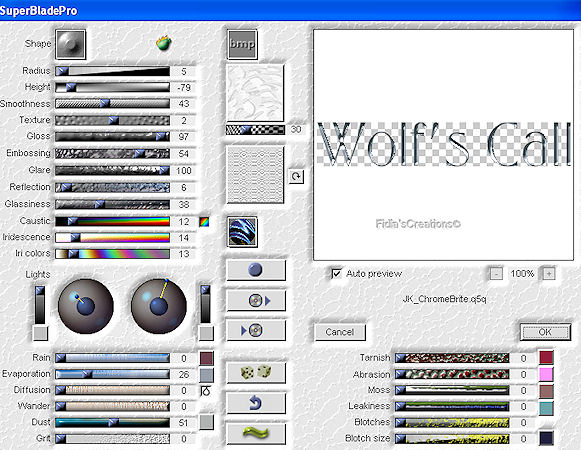Click the load preset disc button
The width and height of the screenshot is (581, 450).
256,300
